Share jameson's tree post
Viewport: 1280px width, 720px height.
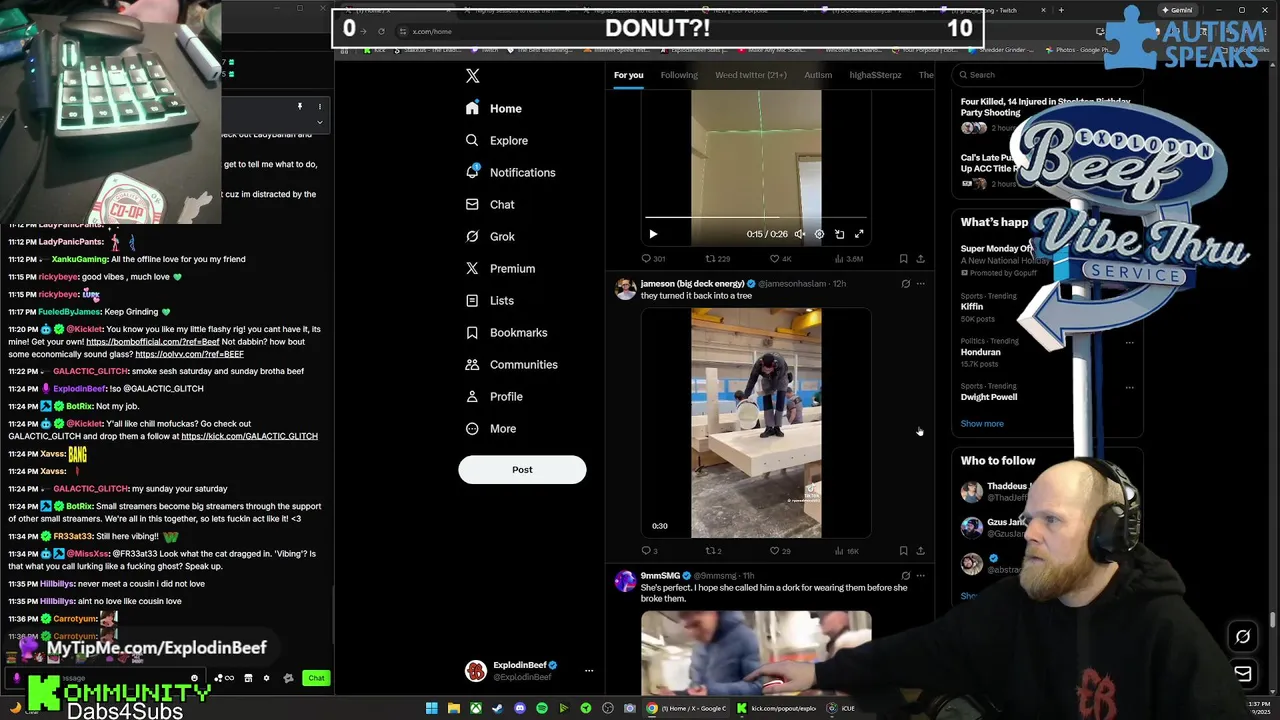click(x=920, y=551)
